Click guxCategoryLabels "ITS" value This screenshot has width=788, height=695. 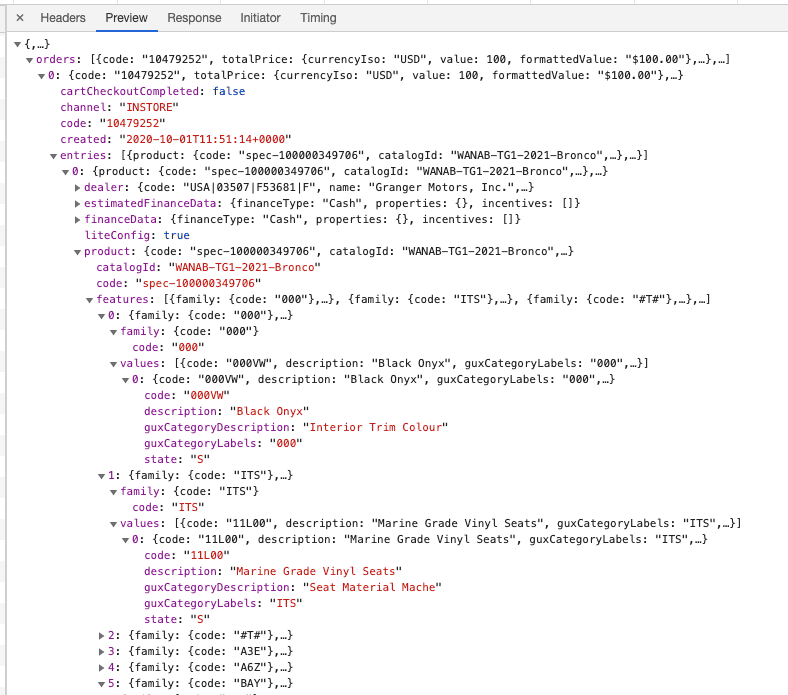click(286, 604)
